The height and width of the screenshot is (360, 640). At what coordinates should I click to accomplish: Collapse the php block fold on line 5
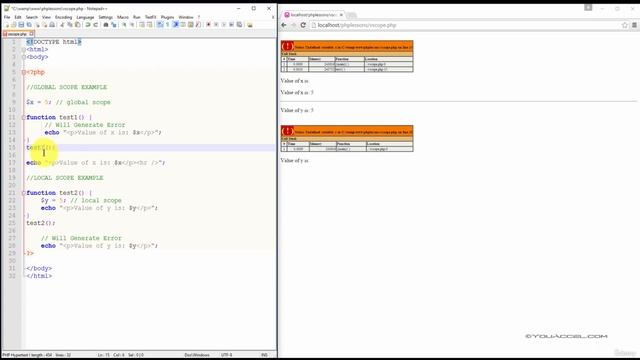click(24, 72)
